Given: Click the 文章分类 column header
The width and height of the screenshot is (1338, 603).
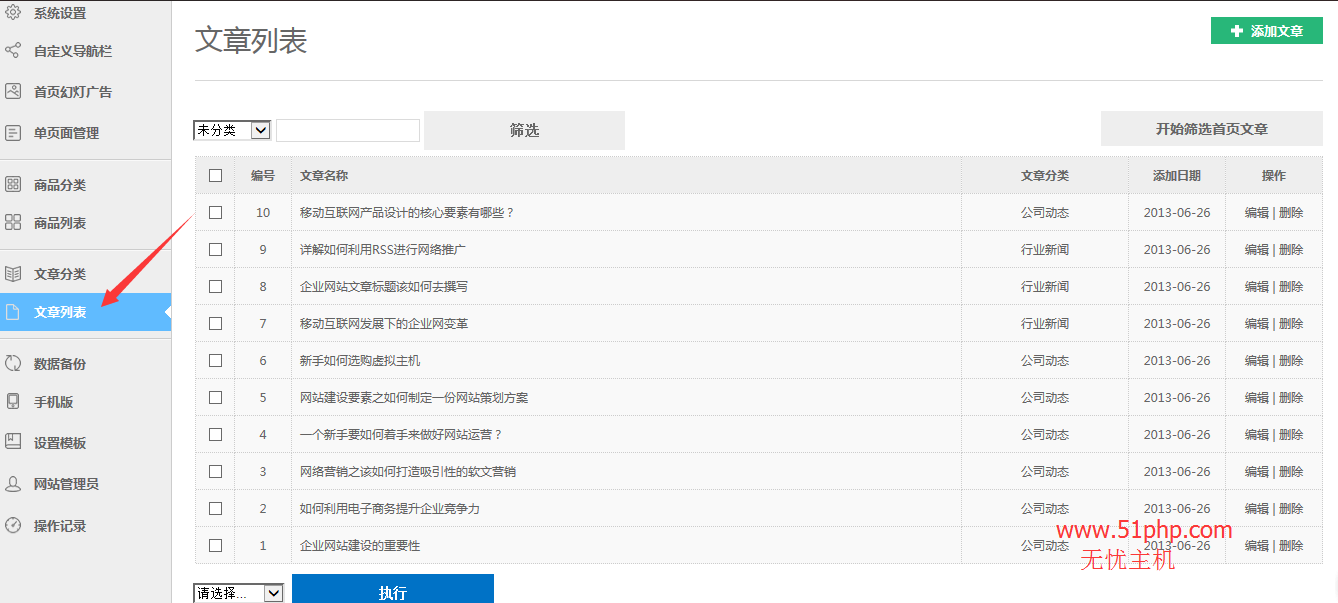Looking at the screenshot, I should click(x=1045, y=175).
